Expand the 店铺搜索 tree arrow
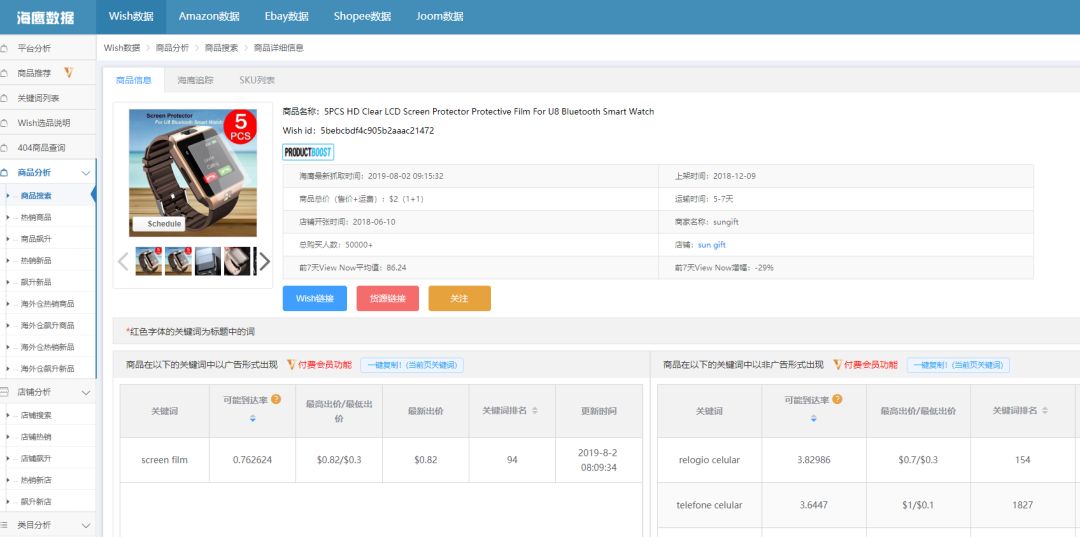This screenshot has height=537, width=1080. click(x=8, y=416)
